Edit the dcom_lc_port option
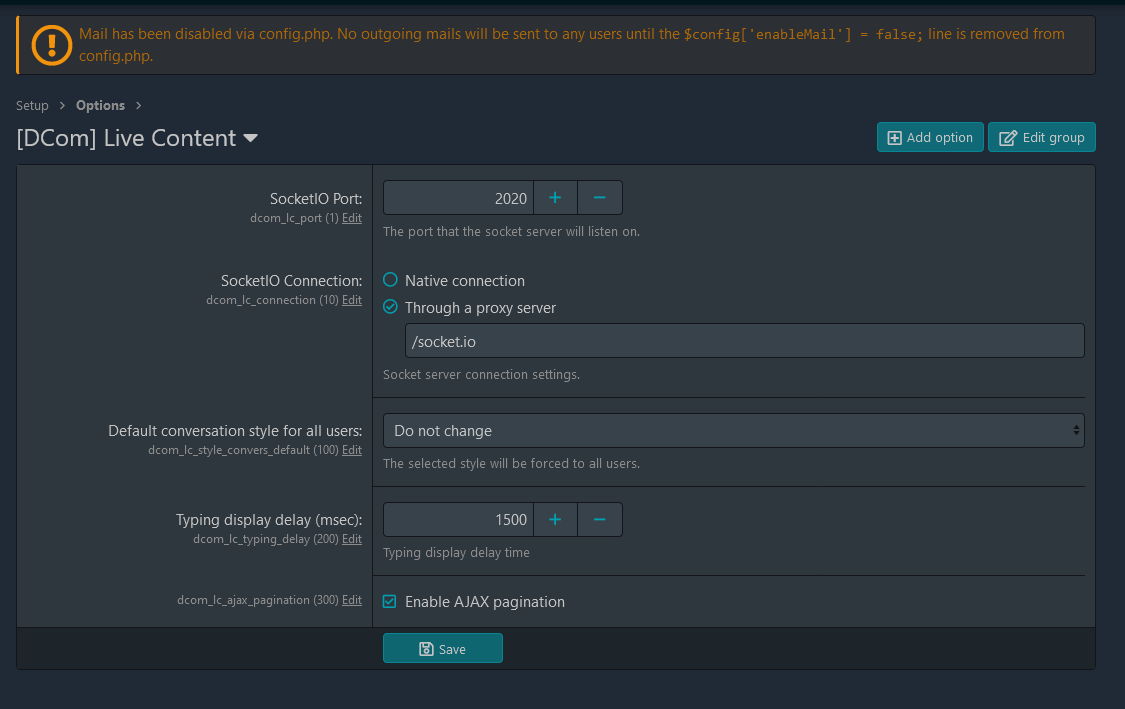Screen dimensions: 1125x709 (x=352, y=218)
